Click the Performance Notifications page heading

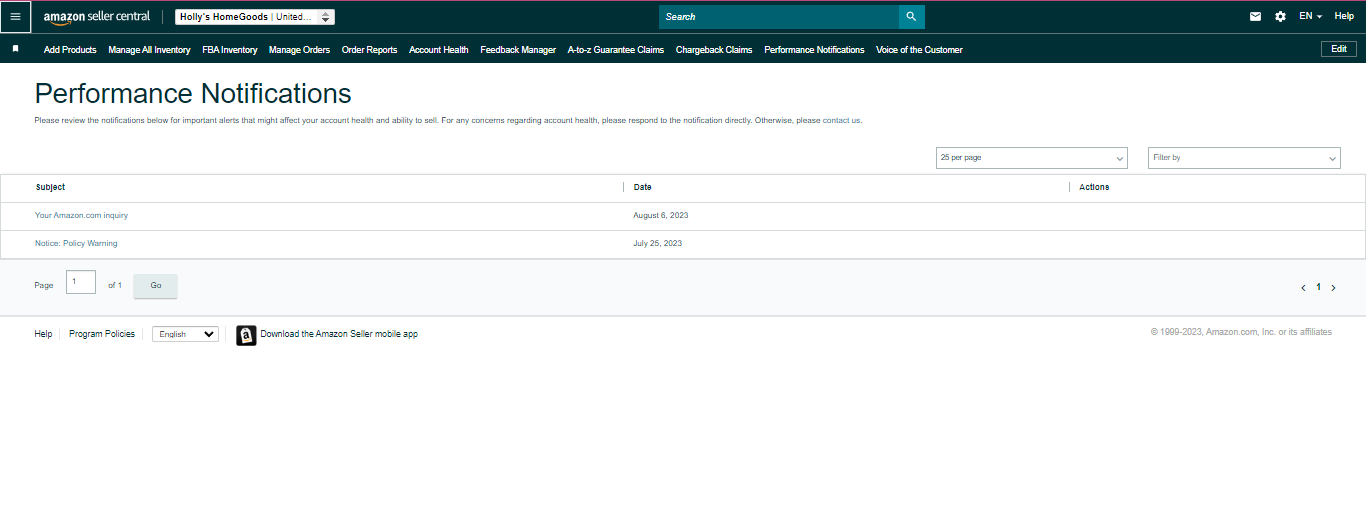[193, 94]
